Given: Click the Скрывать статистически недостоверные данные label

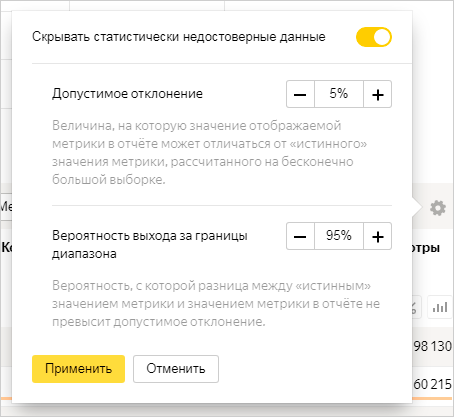Looking at the screenshot, I should [179, 37].
